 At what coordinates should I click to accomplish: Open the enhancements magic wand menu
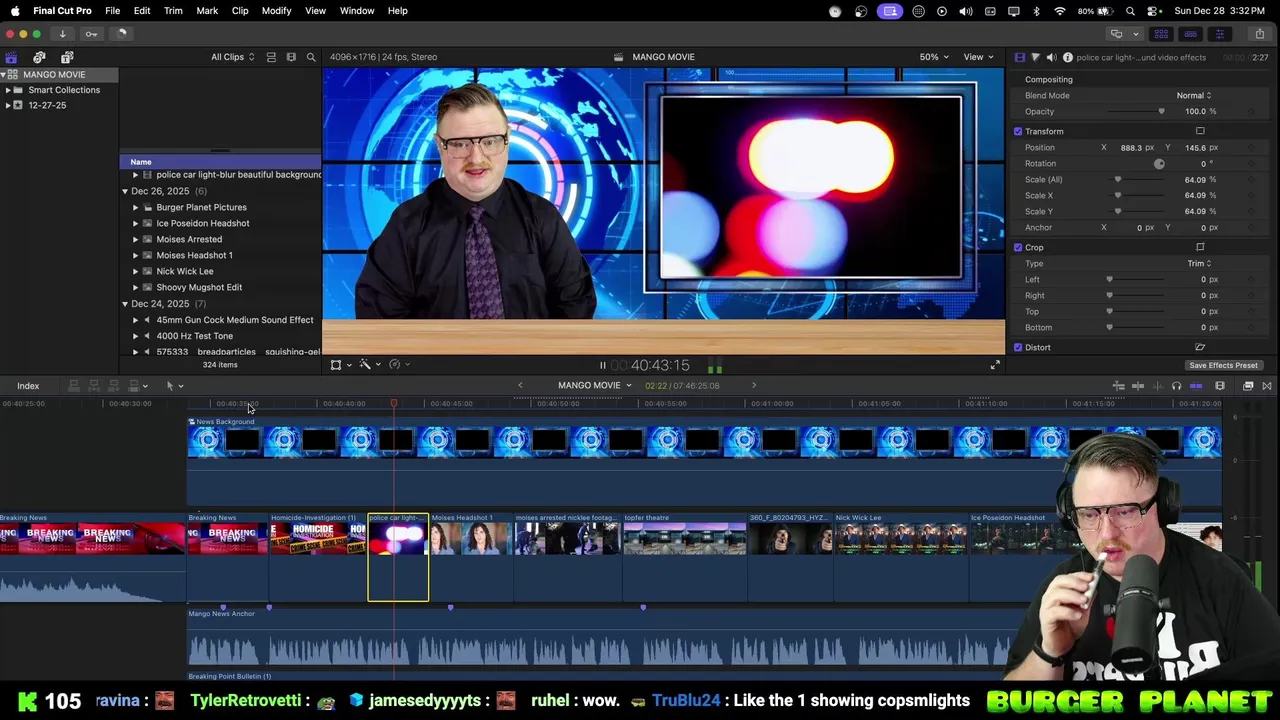pos(369,365)
